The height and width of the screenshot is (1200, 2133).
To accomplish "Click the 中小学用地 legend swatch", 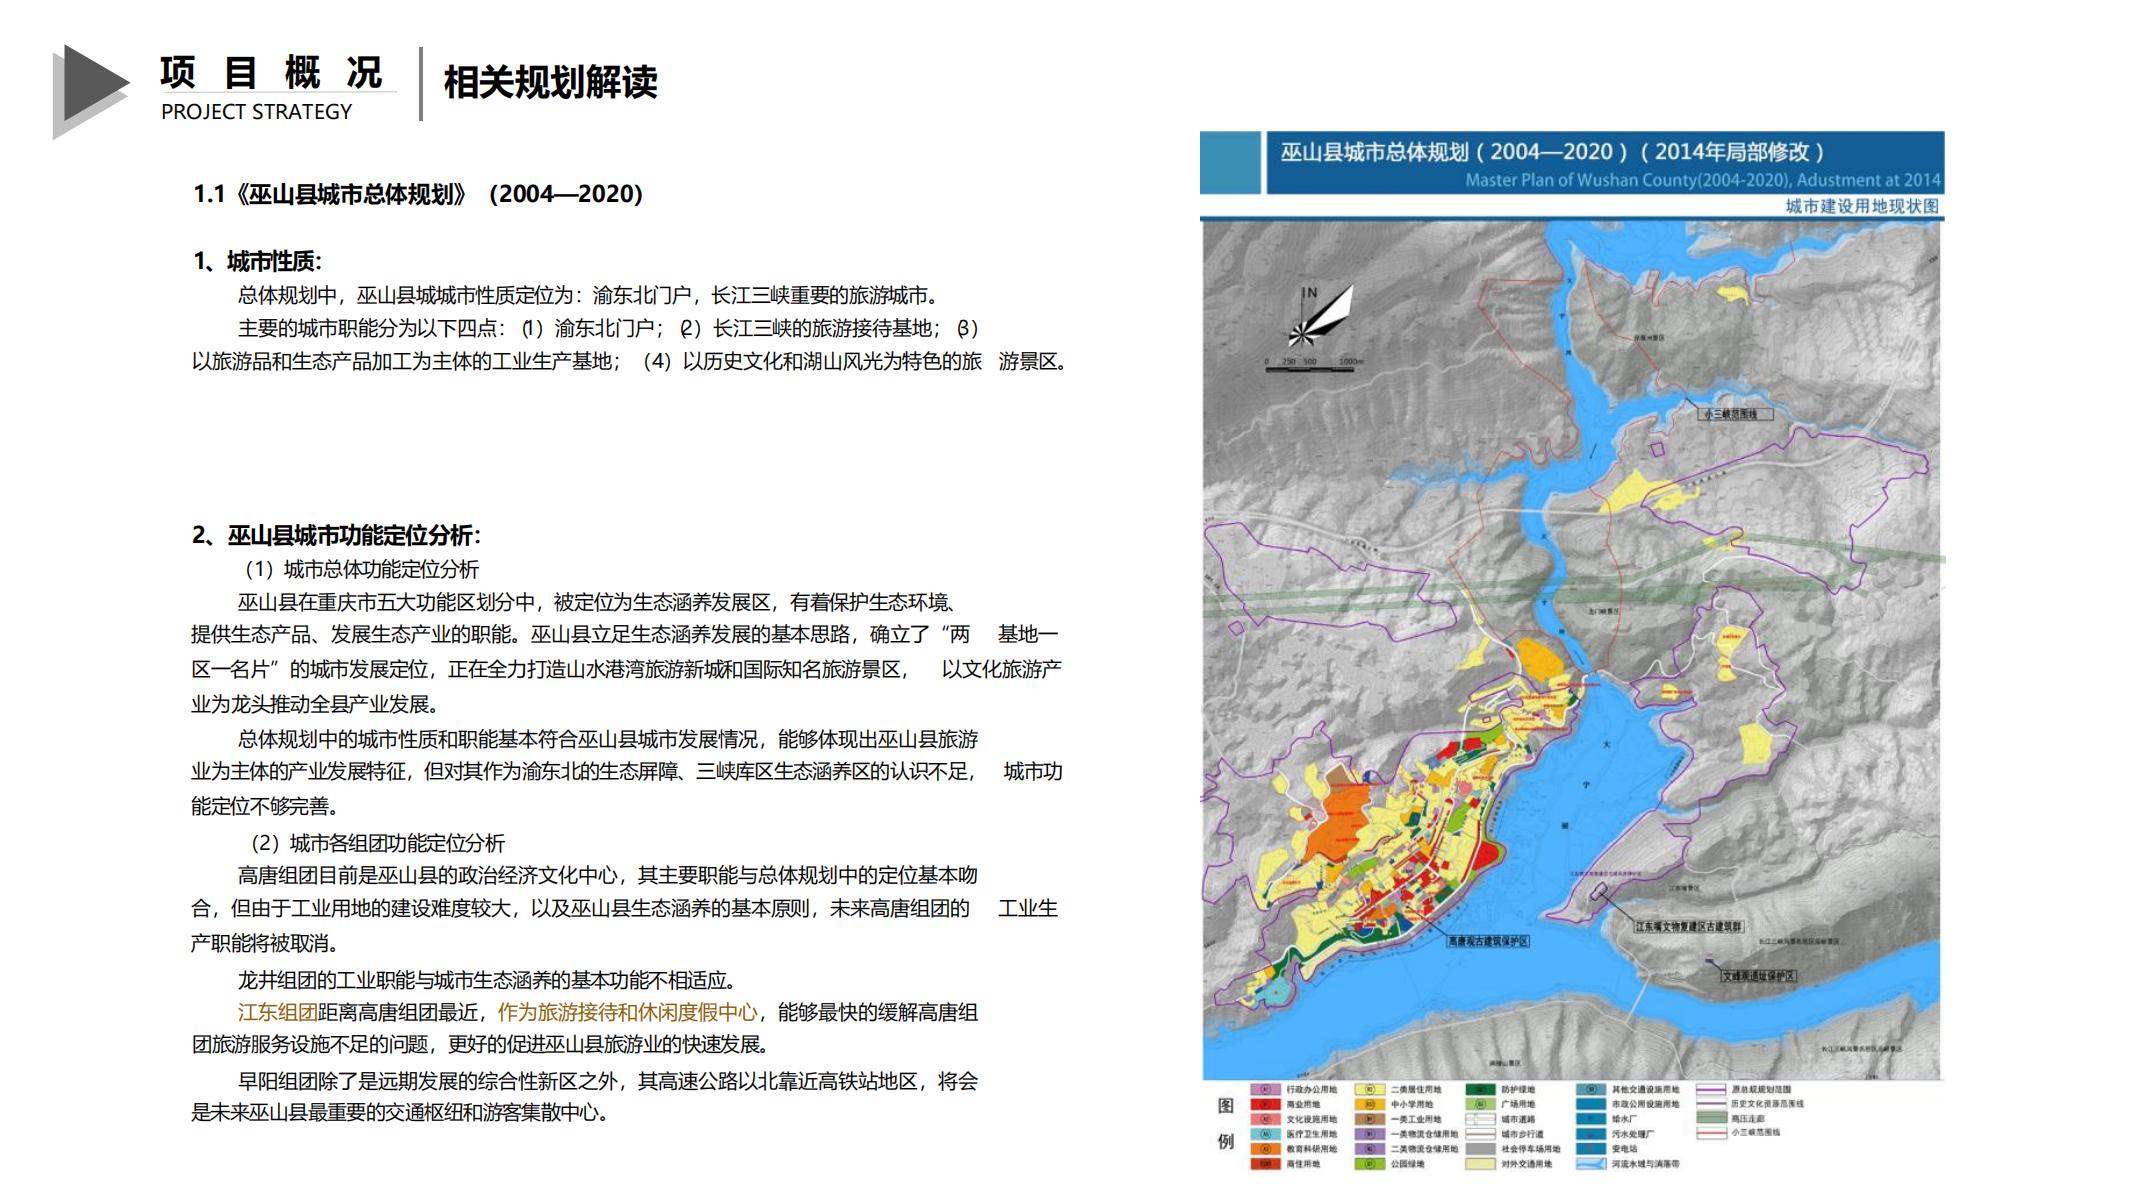I will click(1370, 1104).
